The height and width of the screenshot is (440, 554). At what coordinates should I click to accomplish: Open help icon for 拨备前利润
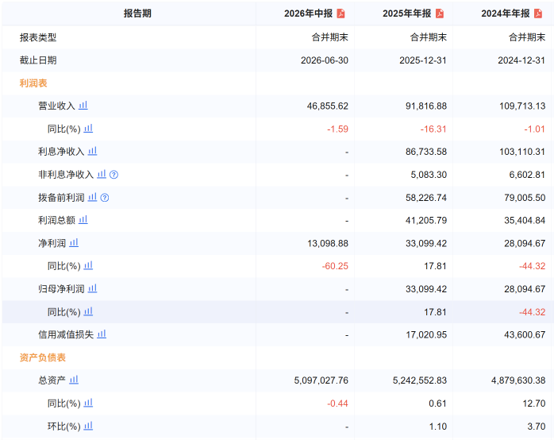[x=105, y=198]
